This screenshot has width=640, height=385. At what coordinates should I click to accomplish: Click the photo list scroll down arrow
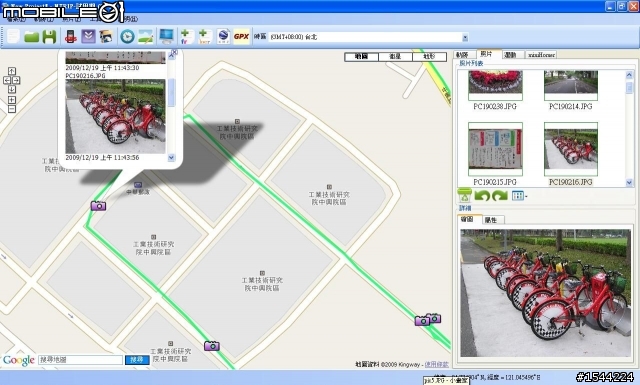(629, 182)
